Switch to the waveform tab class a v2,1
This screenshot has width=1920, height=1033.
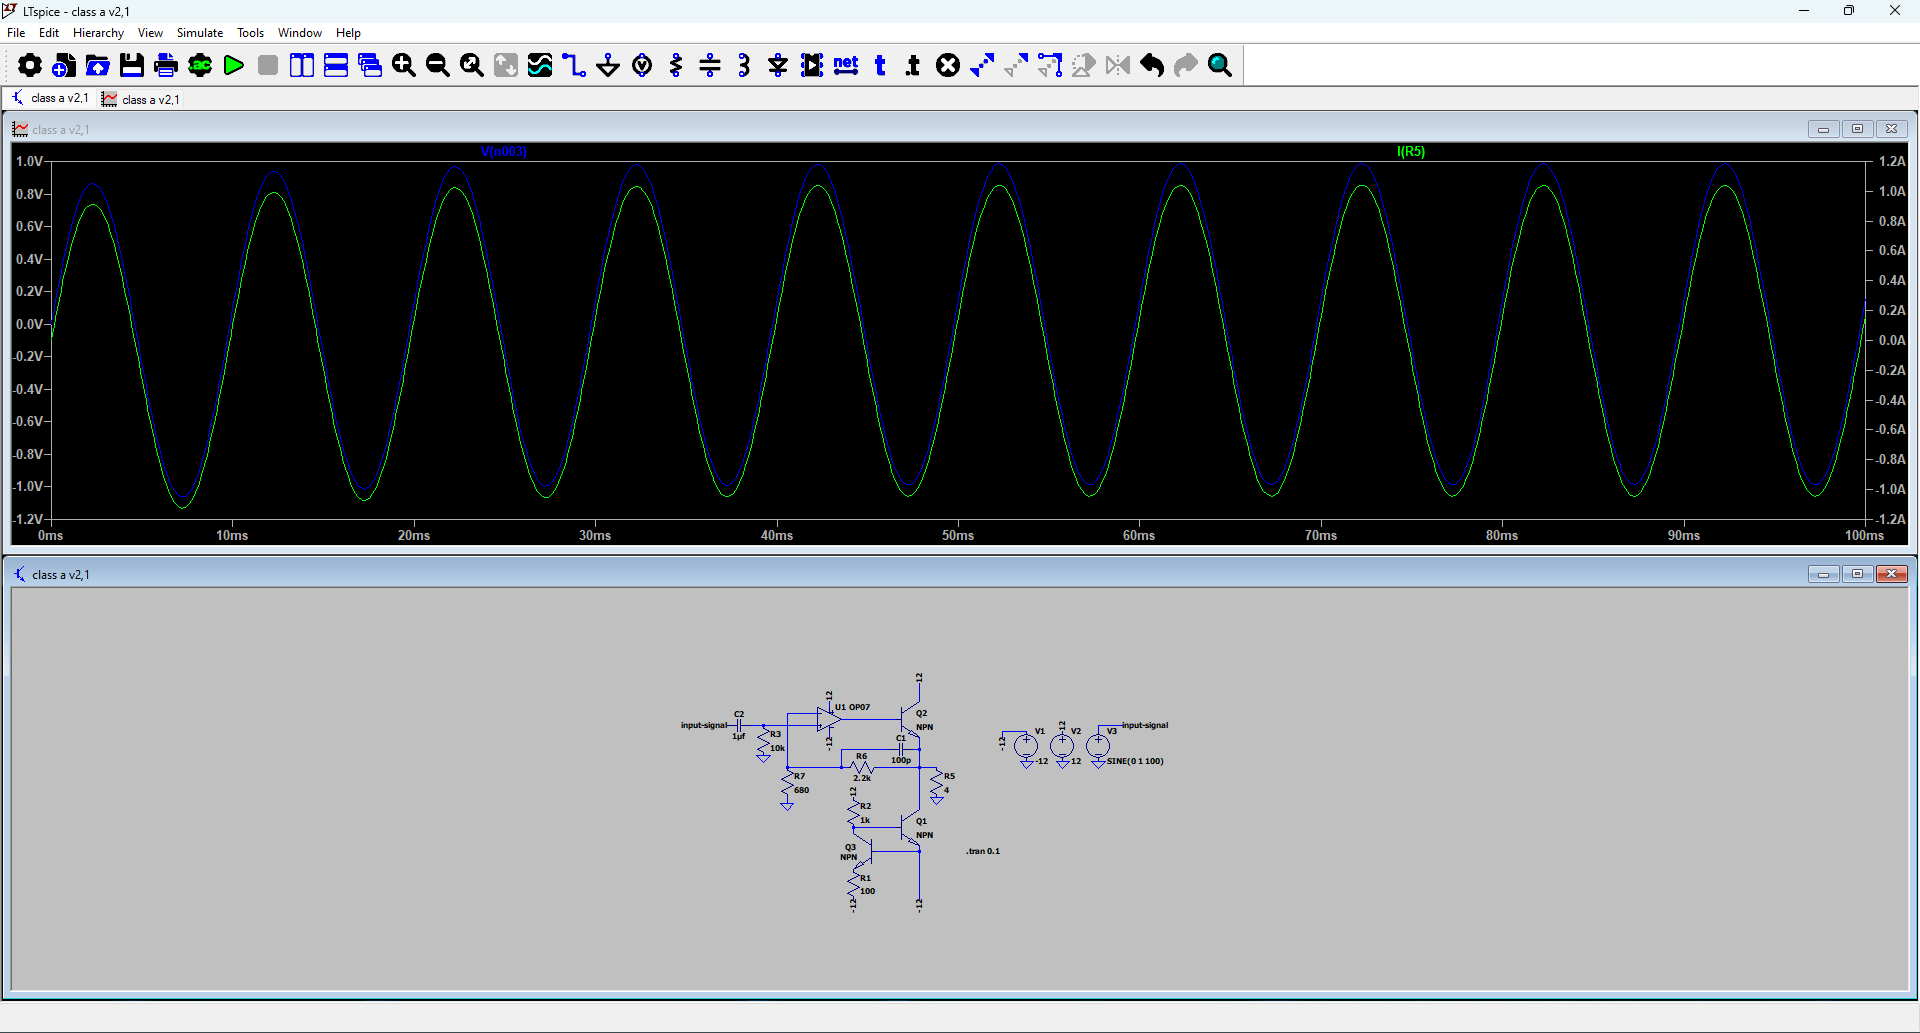(141, 99)
